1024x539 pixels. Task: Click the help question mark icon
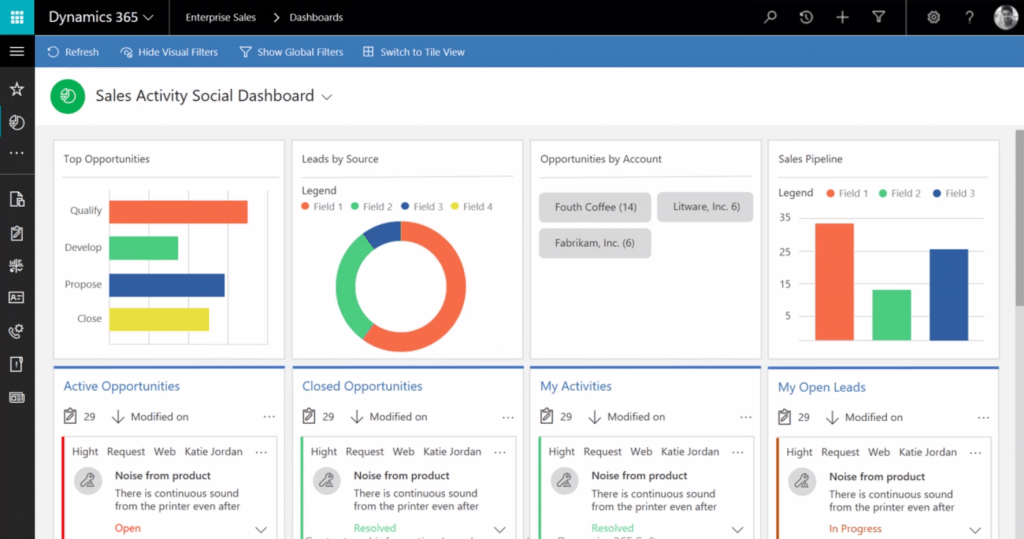pyautogui.click(x=970, y=17)
